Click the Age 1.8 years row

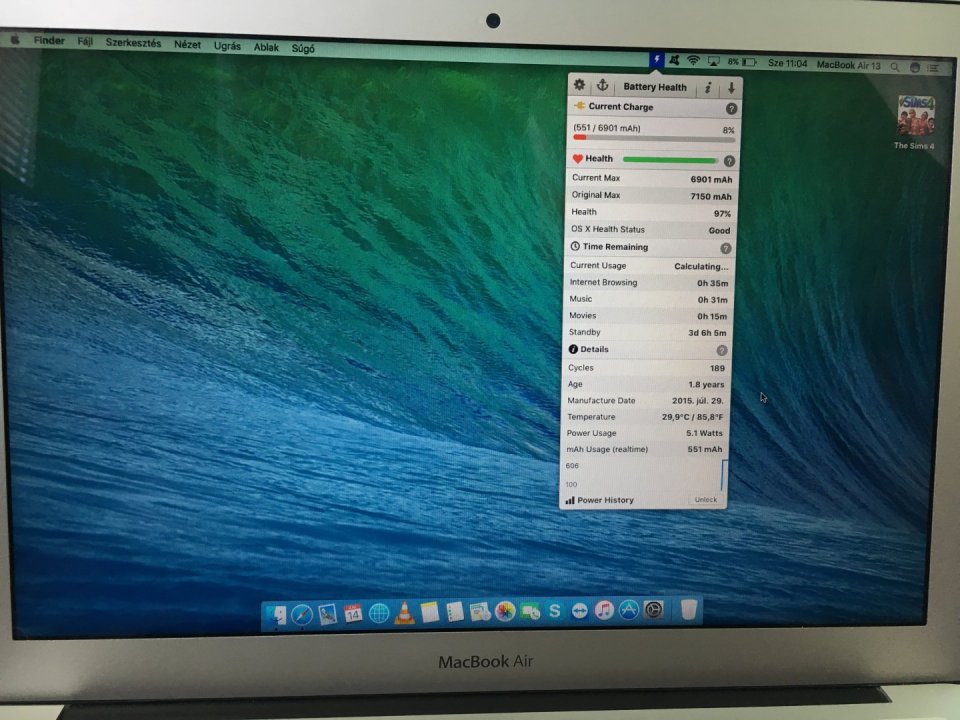point(645,384)
